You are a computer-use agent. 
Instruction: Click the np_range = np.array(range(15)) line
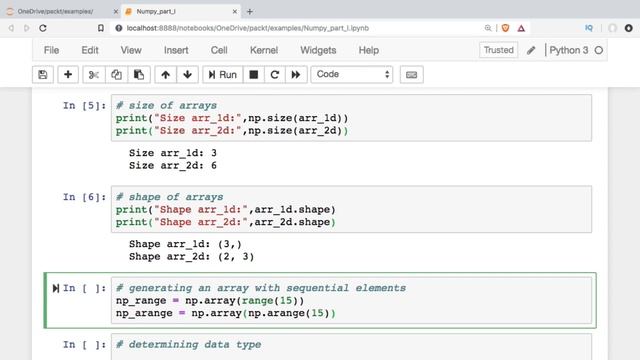(x=210, y=301)
